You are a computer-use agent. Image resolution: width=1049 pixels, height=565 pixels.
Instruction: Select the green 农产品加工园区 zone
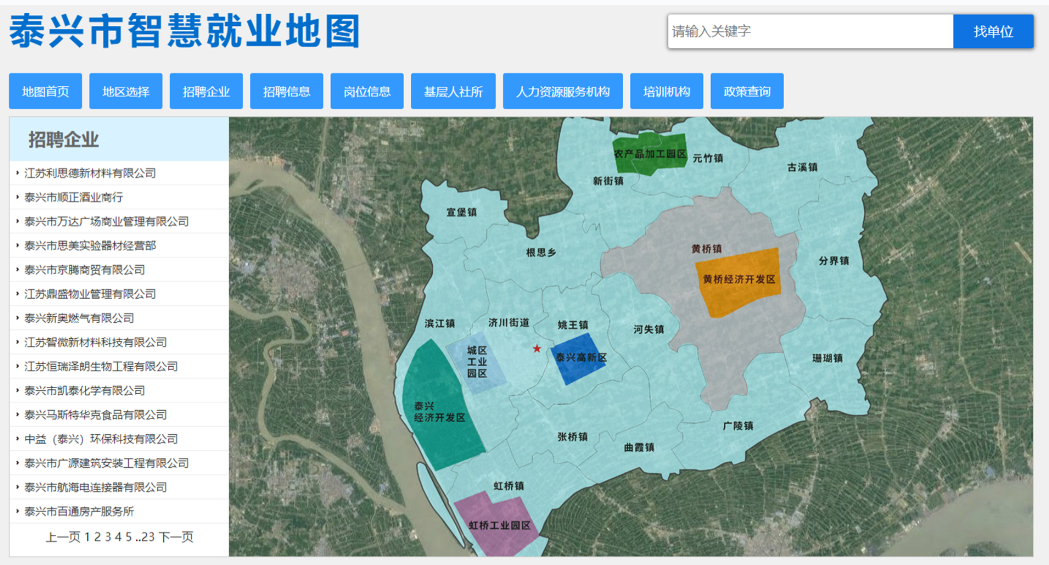(x=650, y=153)
